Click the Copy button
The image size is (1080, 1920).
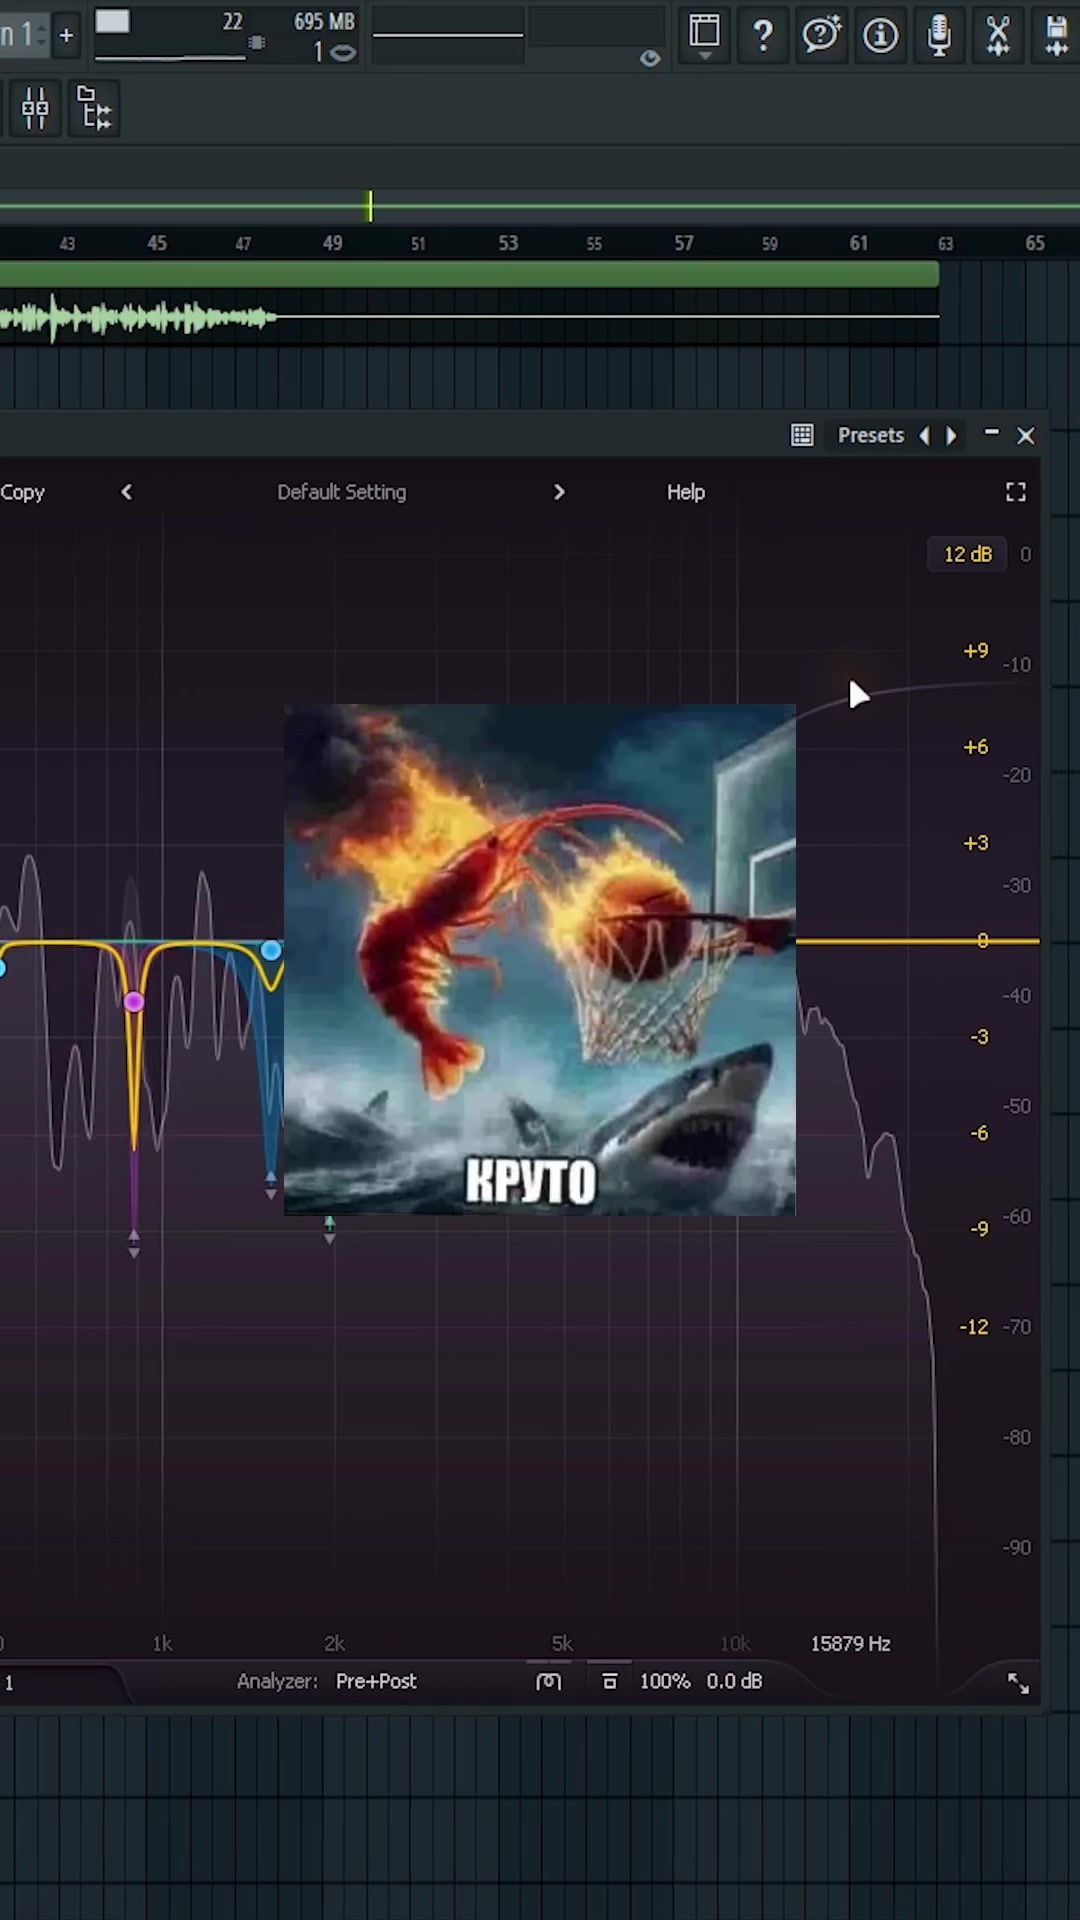(x=22, y=492)
